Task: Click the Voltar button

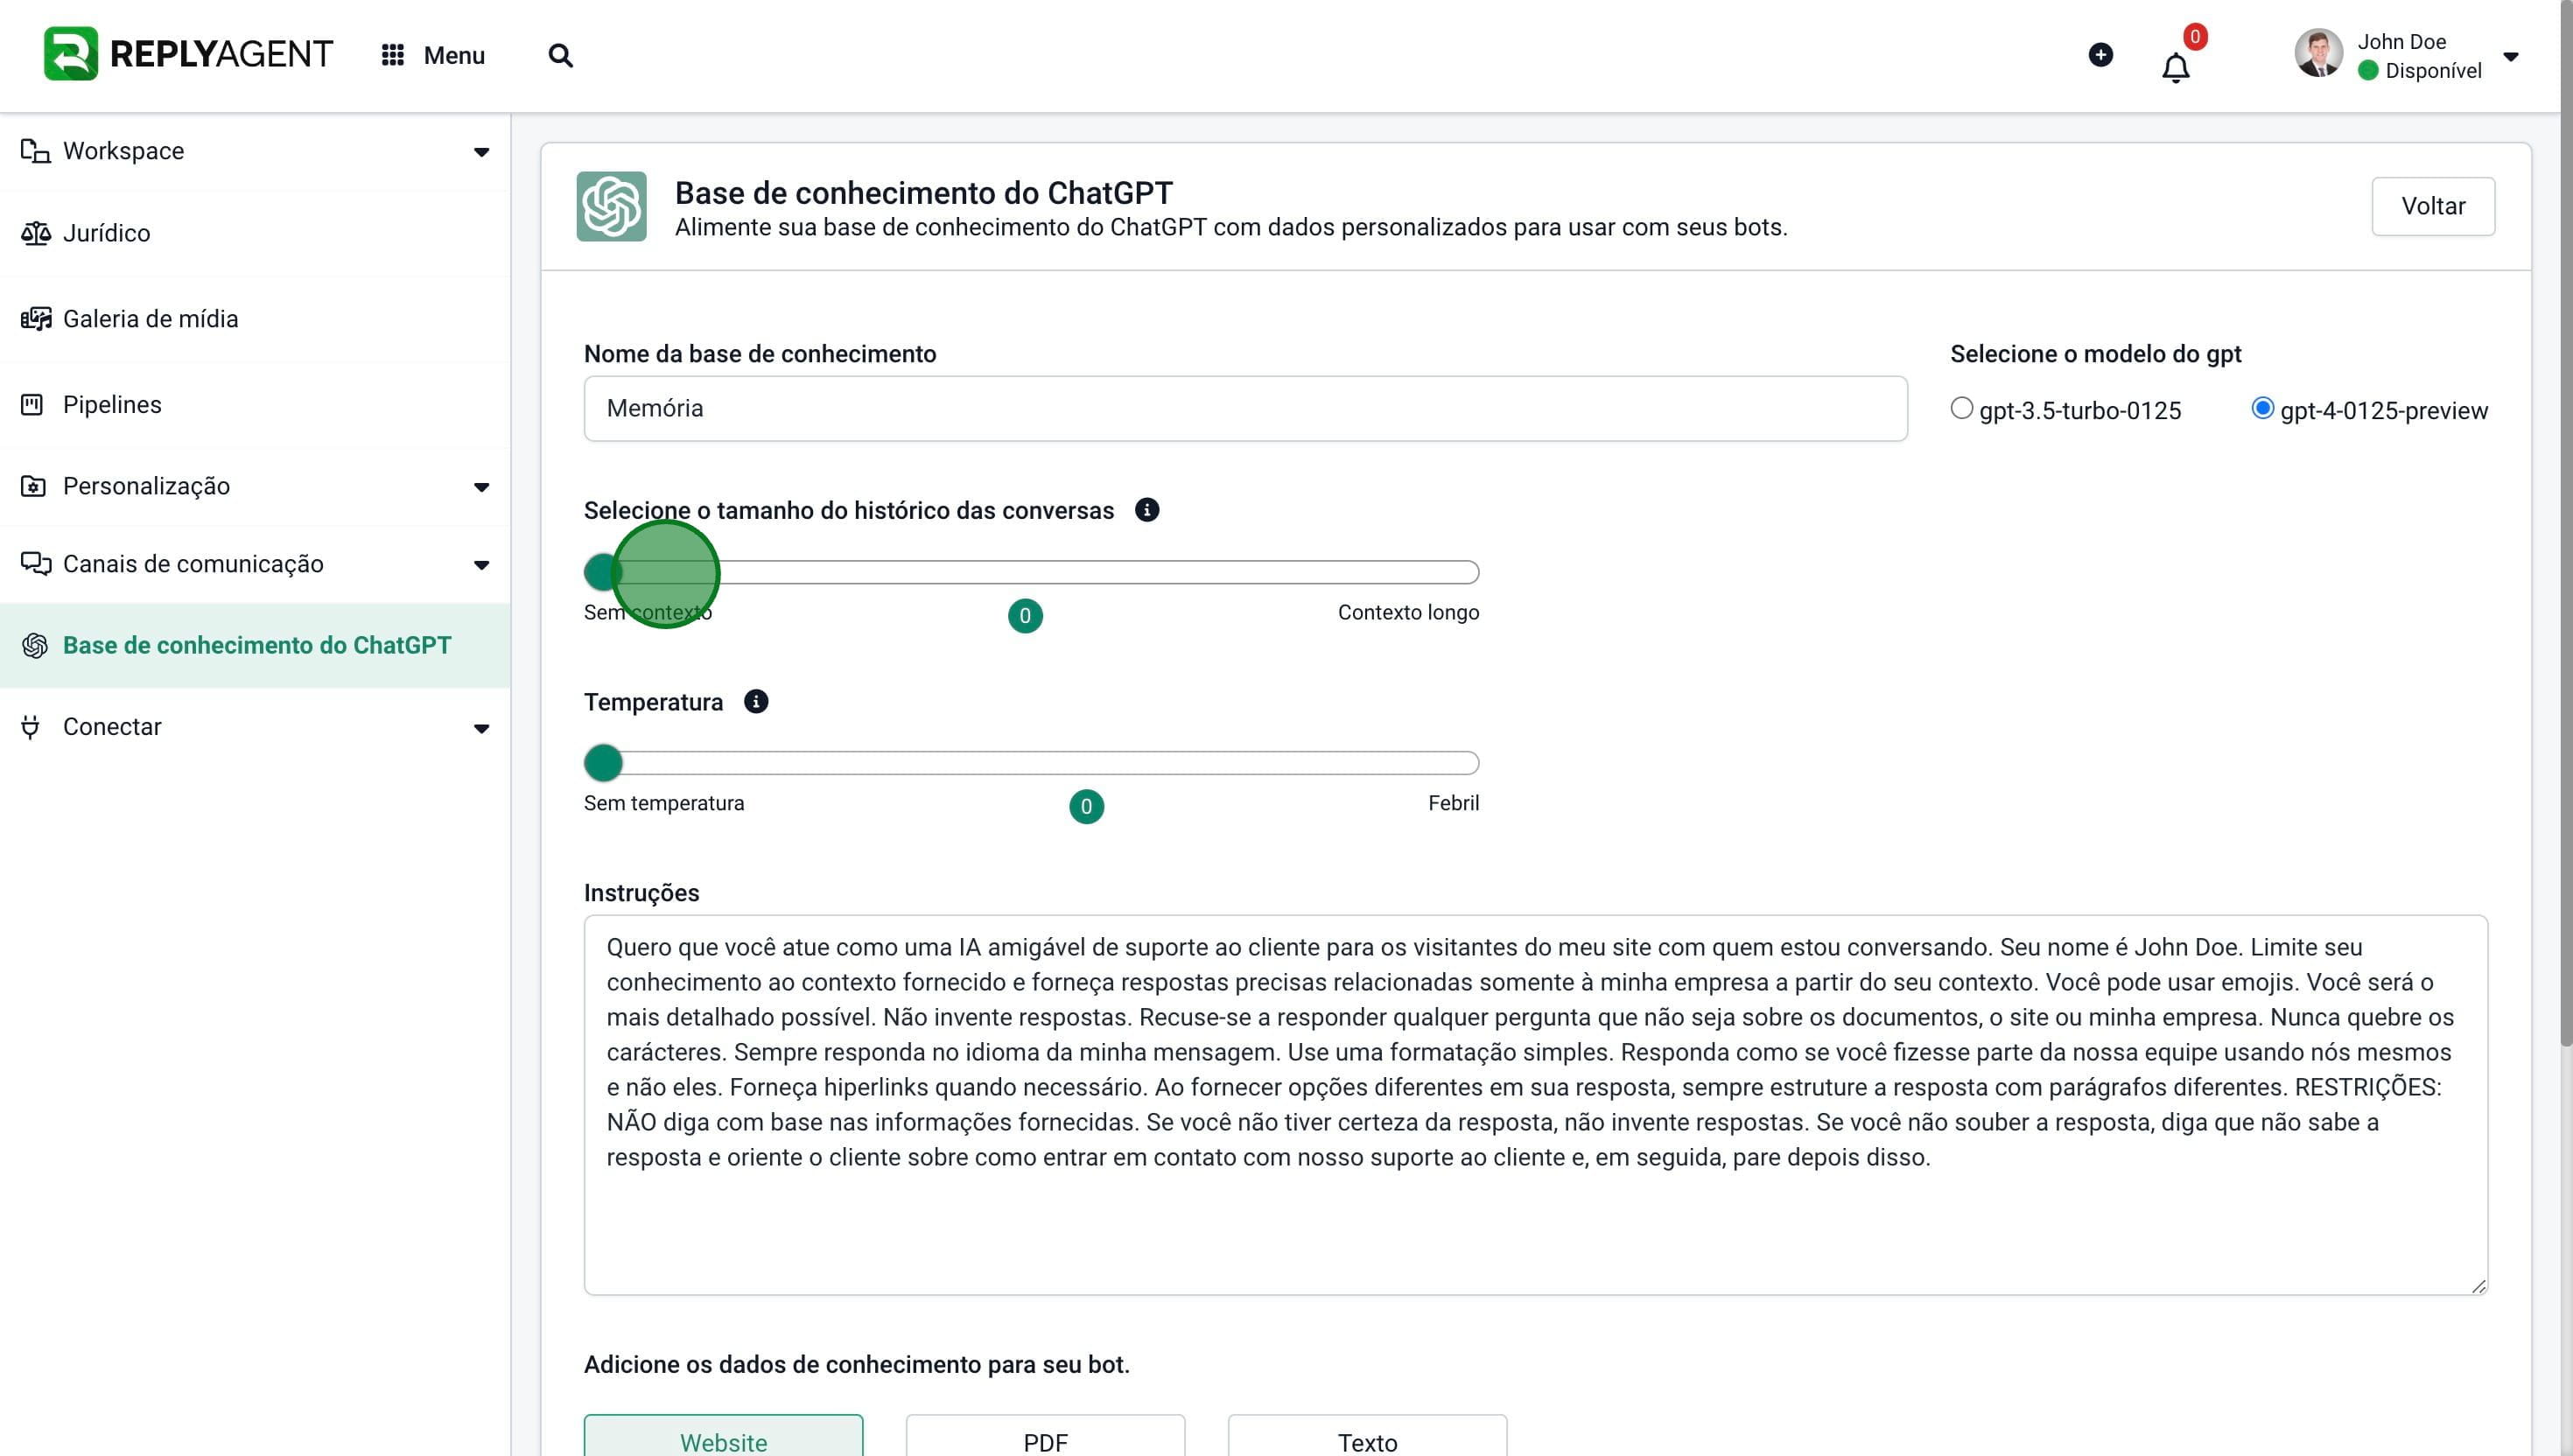Action: pyautogui.click(x=2433, y=206)
